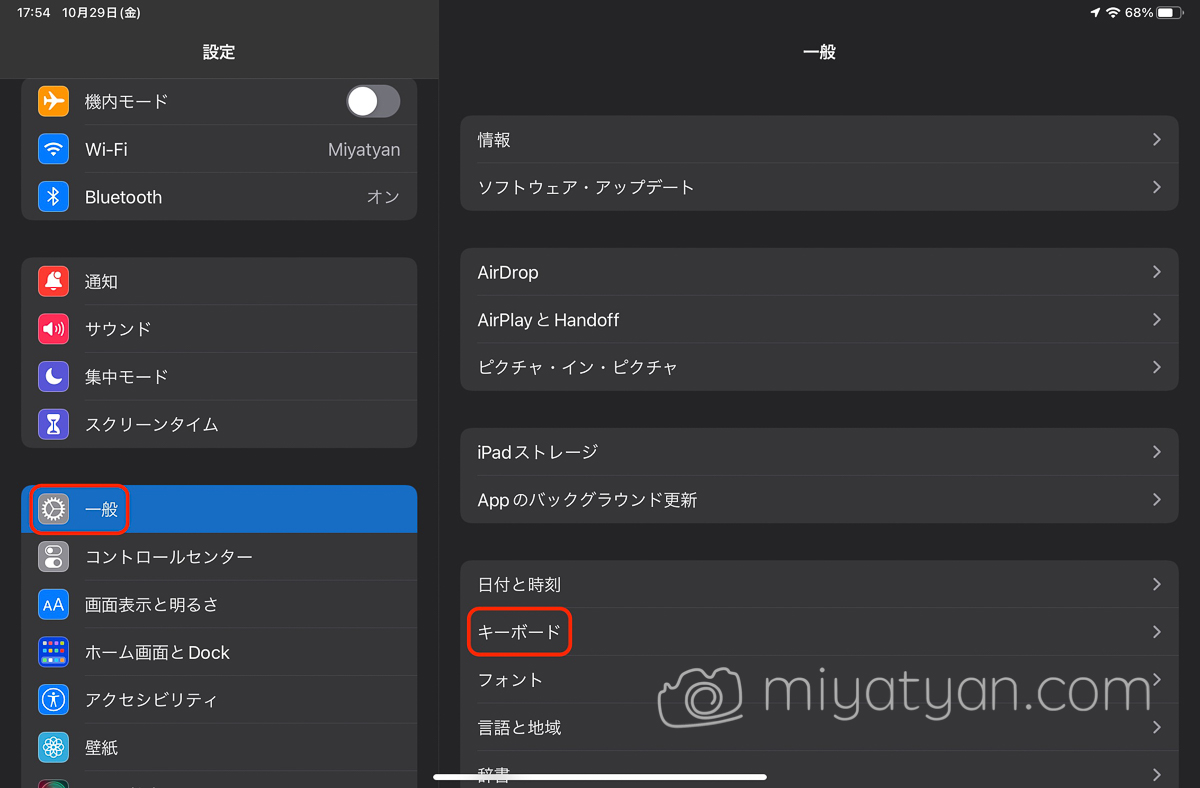The image size is (1200, 788).
Task: Expand キーボード settings chevron
Action: pos(1157,632)
